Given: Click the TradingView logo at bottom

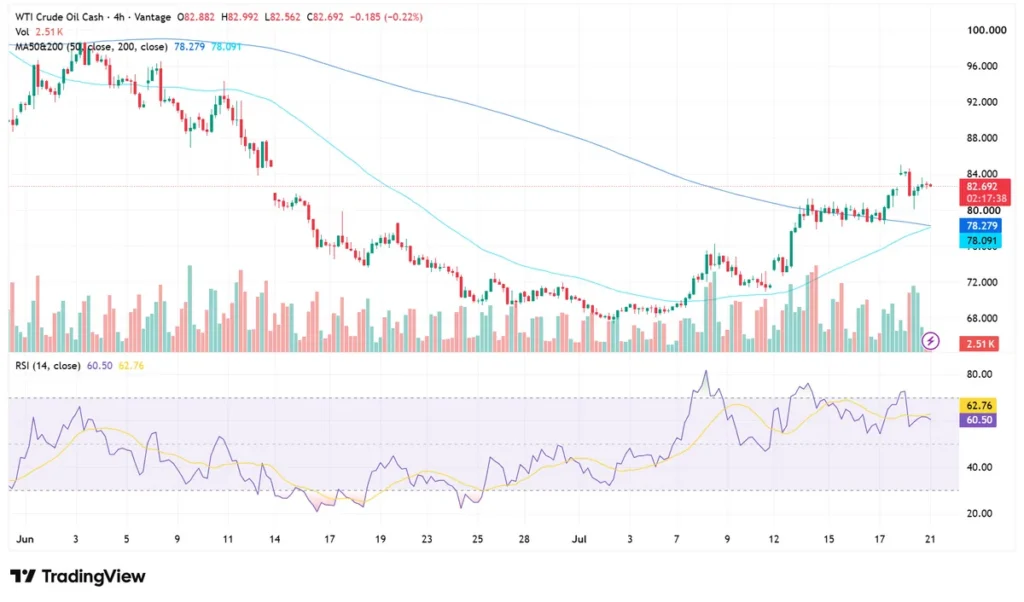Looking at the screenshot, I should (78, 577).
